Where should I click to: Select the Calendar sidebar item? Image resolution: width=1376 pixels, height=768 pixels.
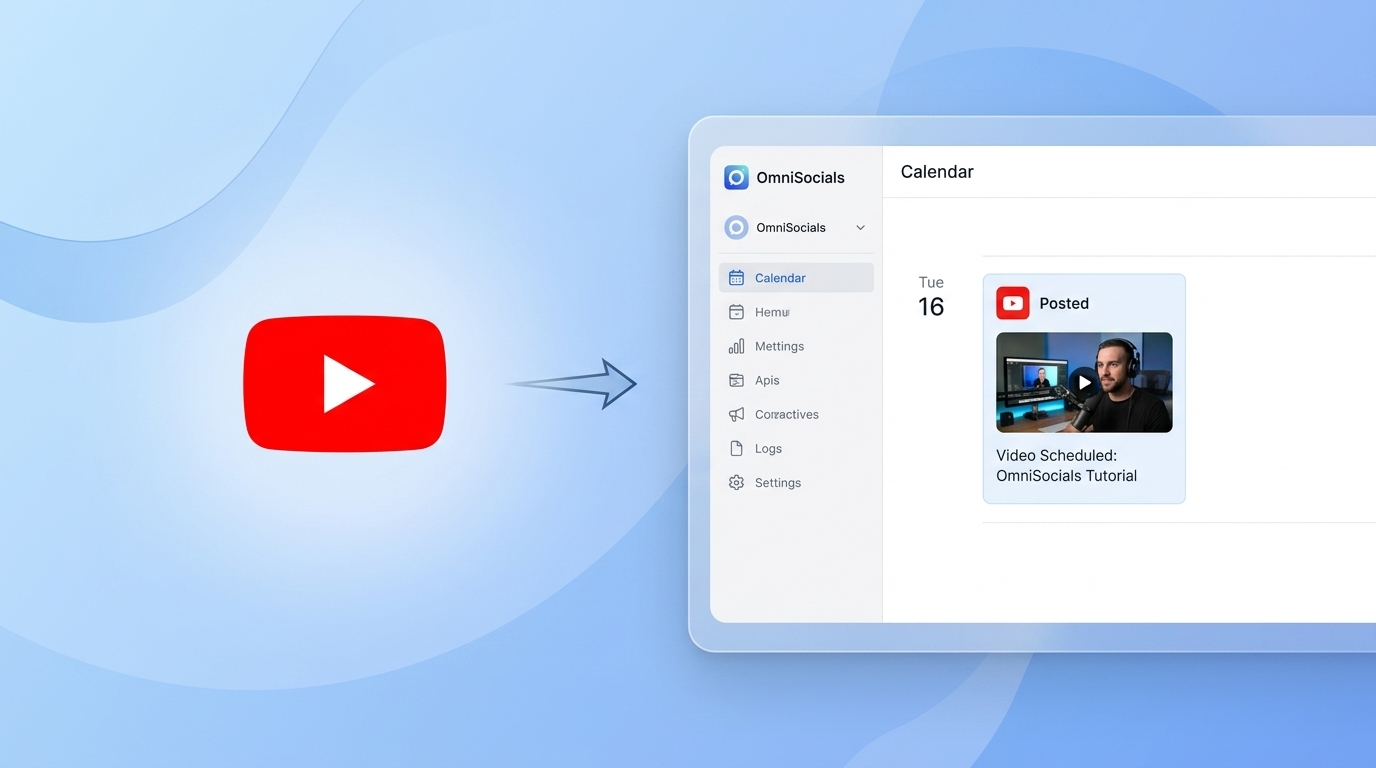(796, 278)
